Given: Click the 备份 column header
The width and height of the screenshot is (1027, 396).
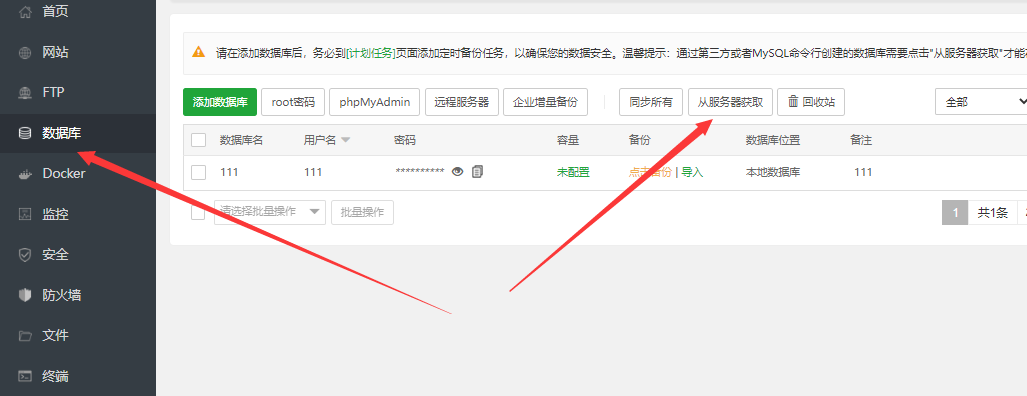Looking at the screenshot, I should (639, 140).
